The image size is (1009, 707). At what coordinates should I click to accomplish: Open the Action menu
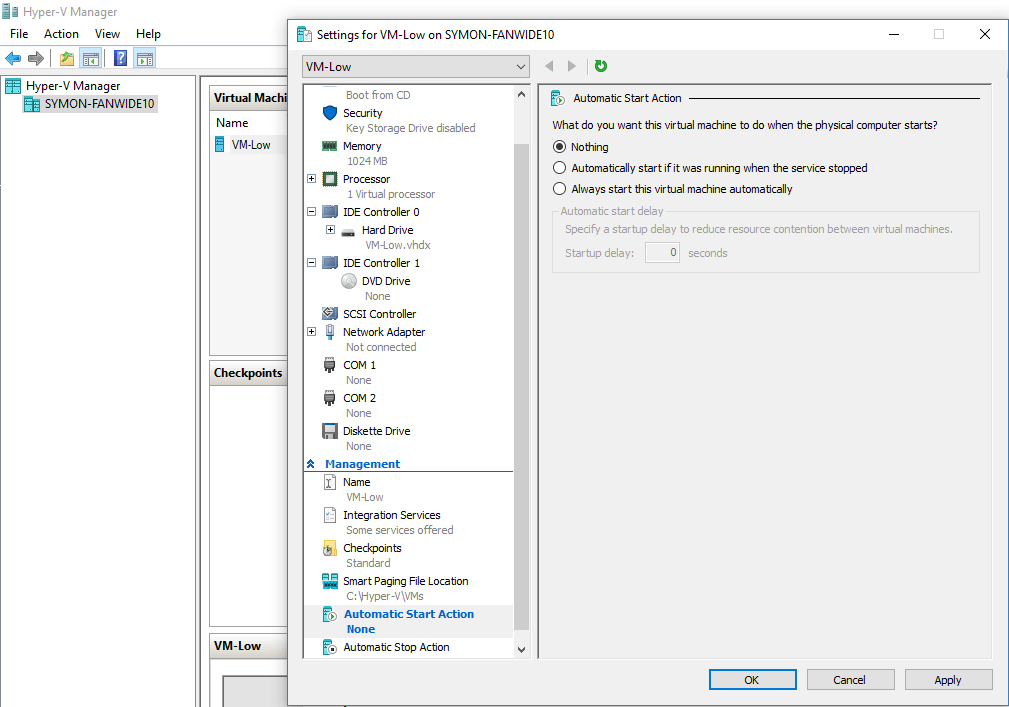tap(61, 33)
